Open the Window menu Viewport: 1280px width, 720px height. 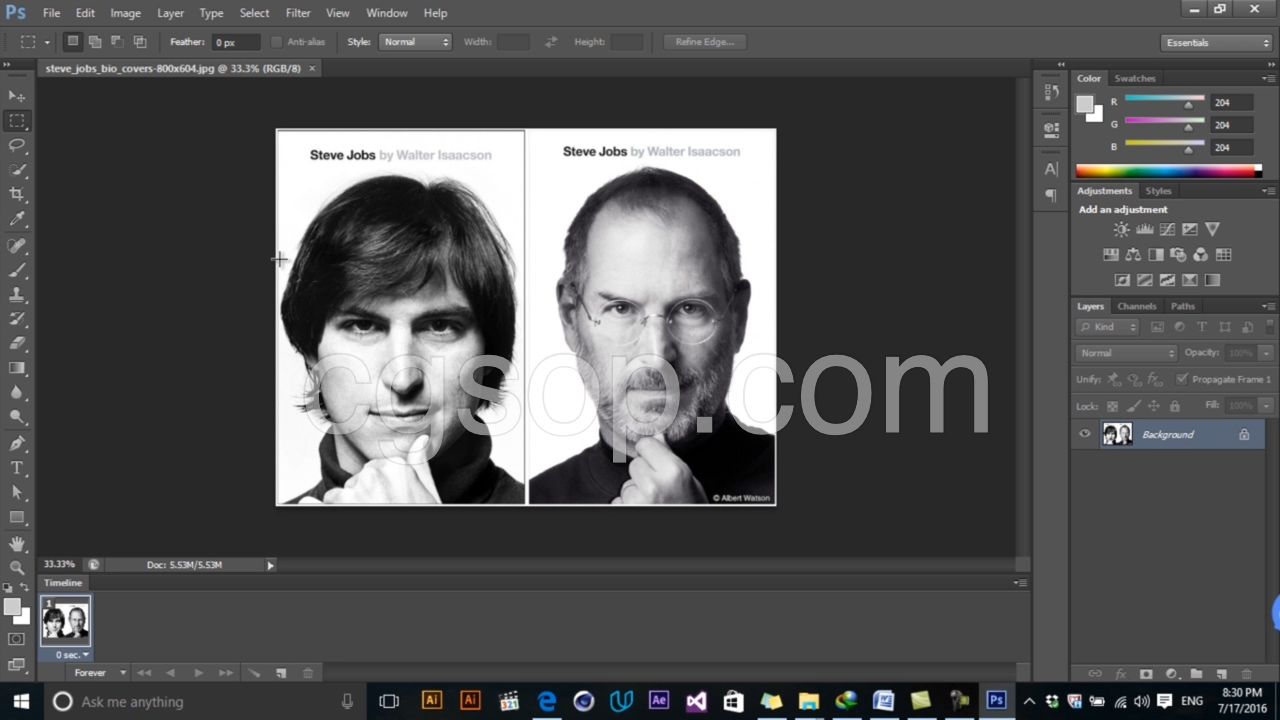click(386, 13)
